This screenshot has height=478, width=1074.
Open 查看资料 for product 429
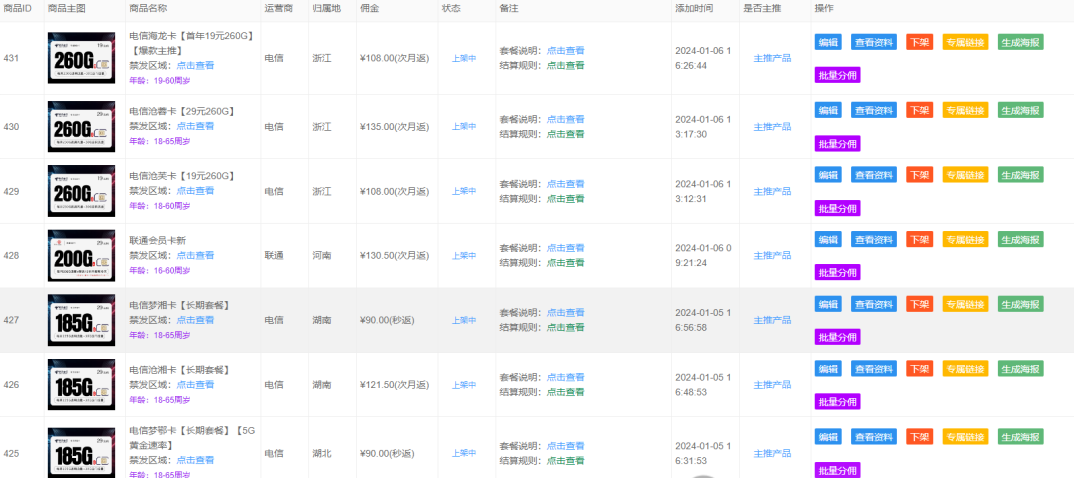(x=874, y=175)
